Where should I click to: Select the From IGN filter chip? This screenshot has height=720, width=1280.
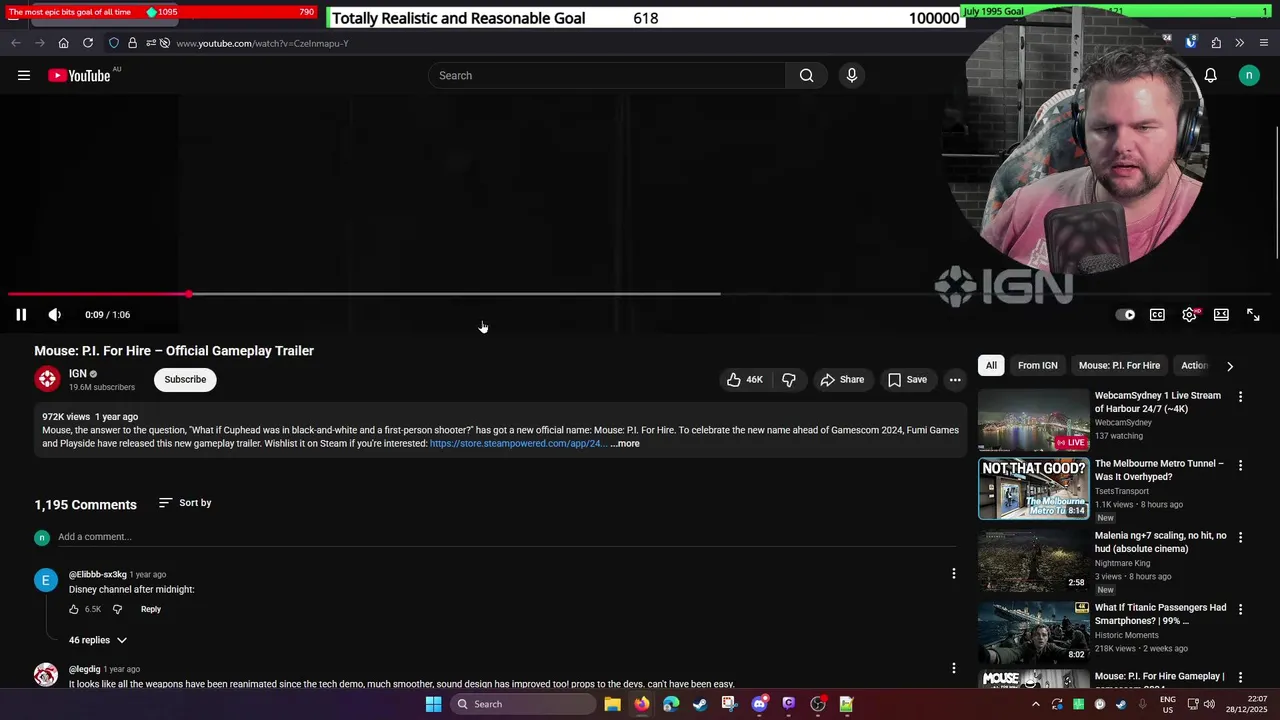[1037, 365]
